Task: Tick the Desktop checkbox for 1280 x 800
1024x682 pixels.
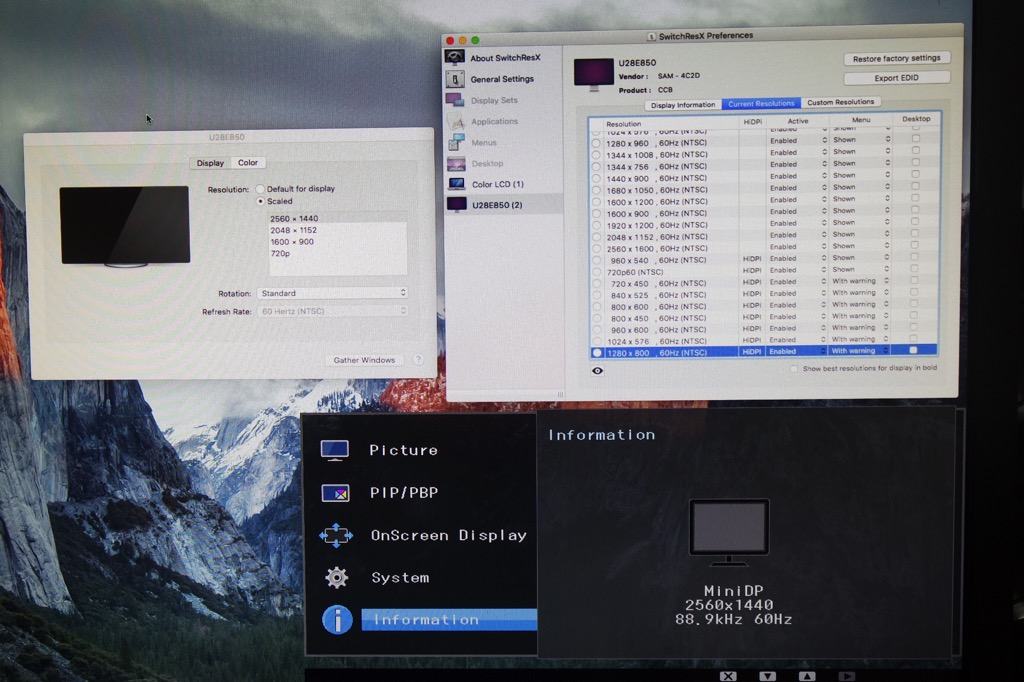Action: [914, 350]
